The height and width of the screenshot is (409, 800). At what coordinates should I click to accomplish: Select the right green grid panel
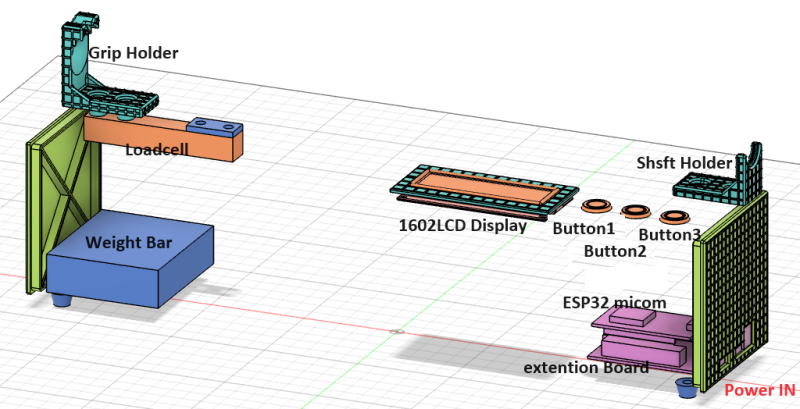point(731,291)
